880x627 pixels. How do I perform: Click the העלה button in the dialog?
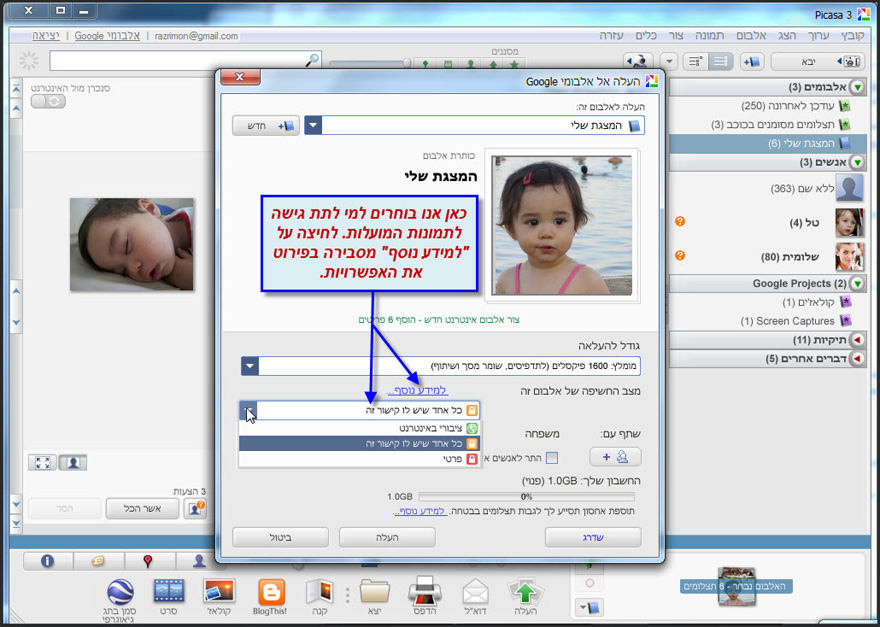click(x=387, y=537)
